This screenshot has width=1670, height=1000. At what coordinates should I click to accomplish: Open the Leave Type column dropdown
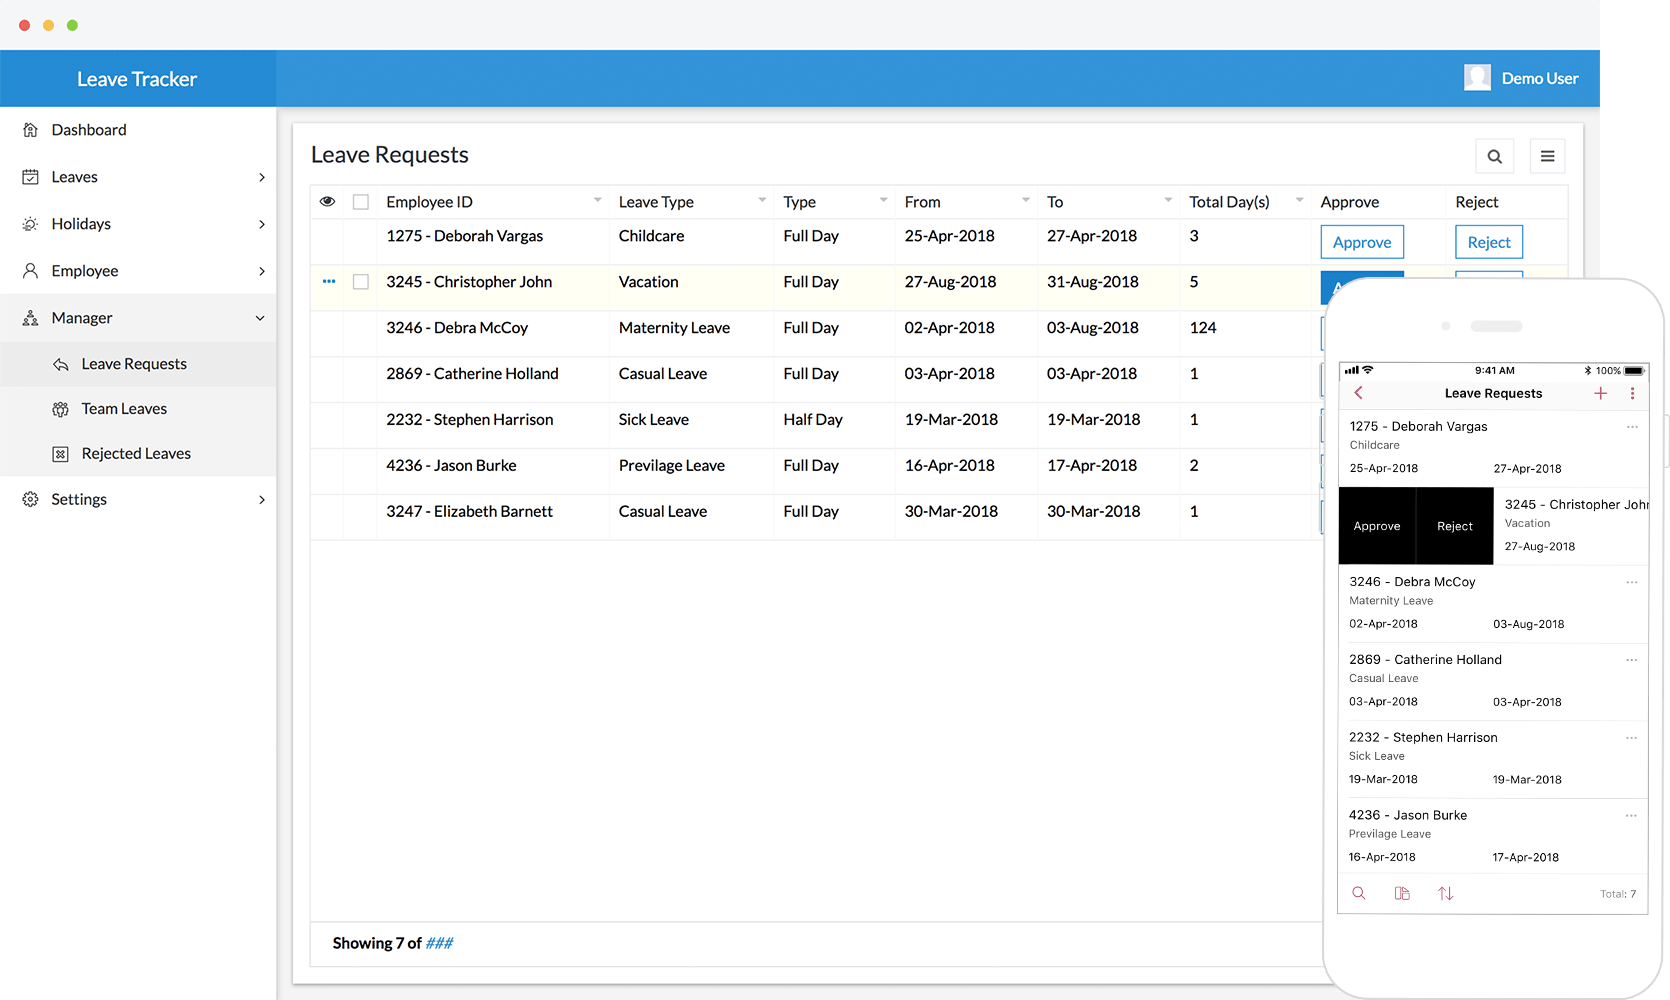click(762, 200)
